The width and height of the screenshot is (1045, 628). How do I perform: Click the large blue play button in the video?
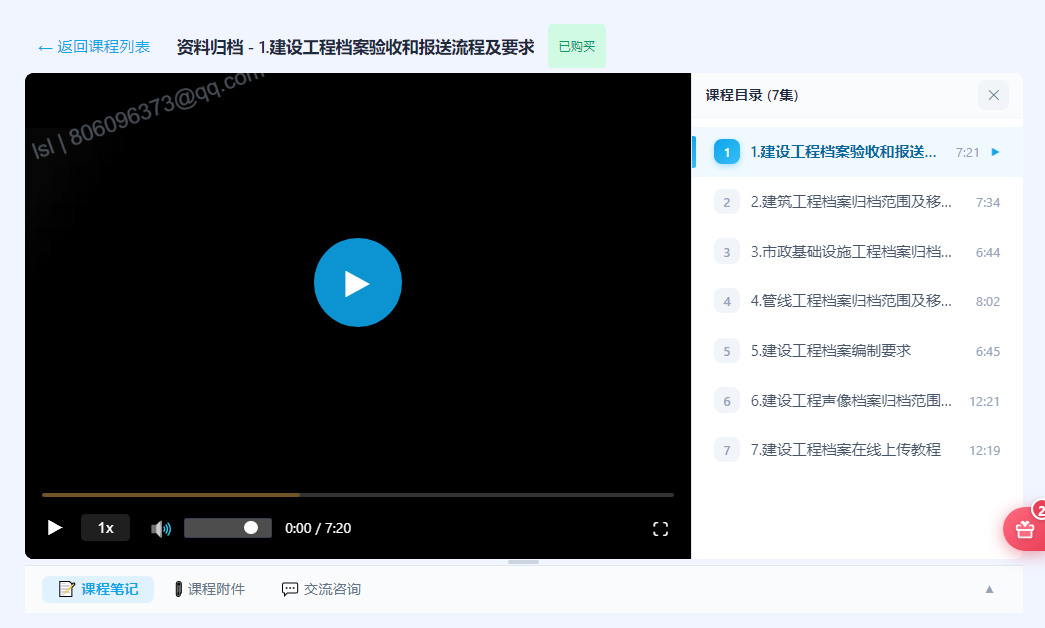[x=358, y=283]
